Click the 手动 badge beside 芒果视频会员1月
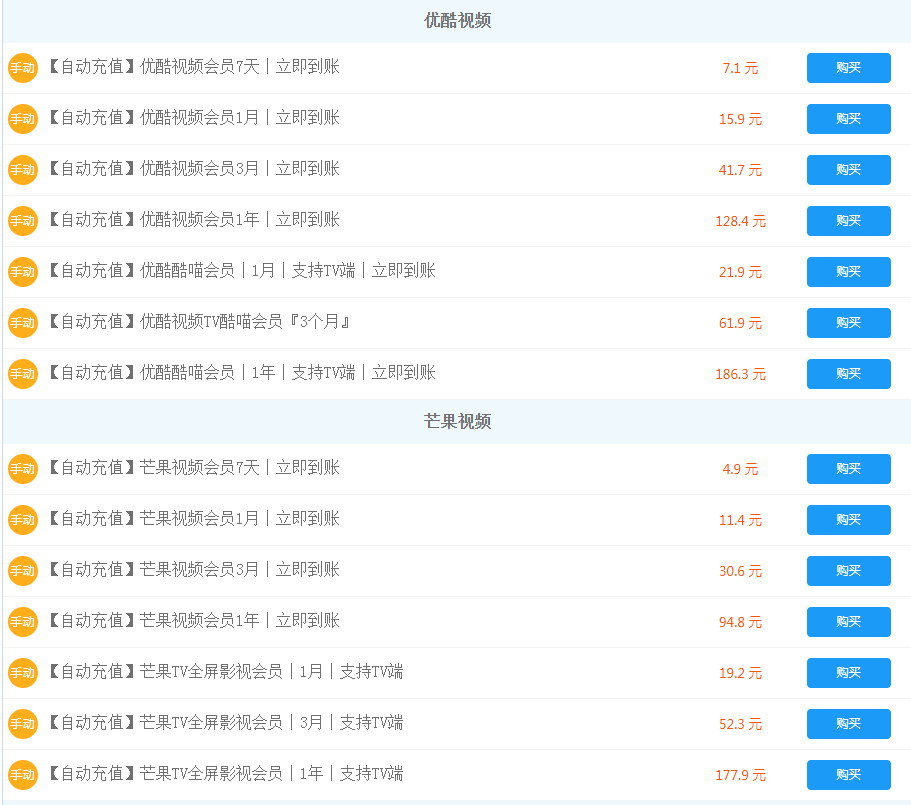 (23, 520)
